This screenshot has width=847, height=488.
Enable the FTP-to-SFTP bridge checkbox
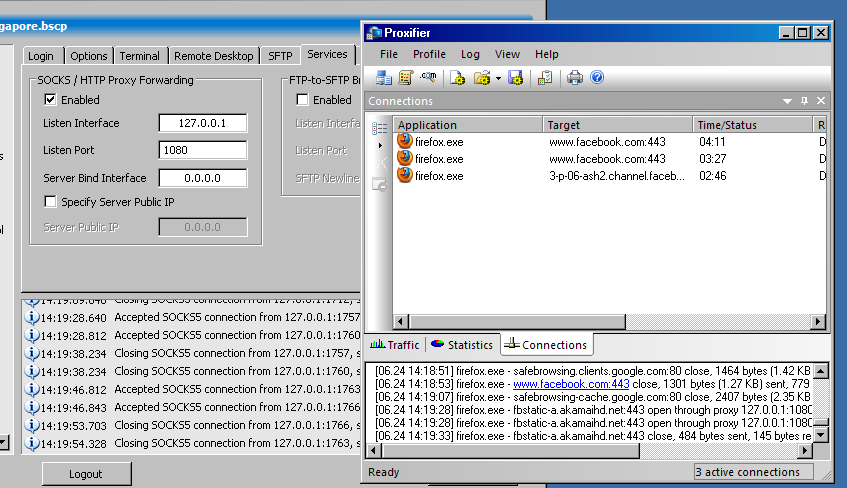click(302, 100)
